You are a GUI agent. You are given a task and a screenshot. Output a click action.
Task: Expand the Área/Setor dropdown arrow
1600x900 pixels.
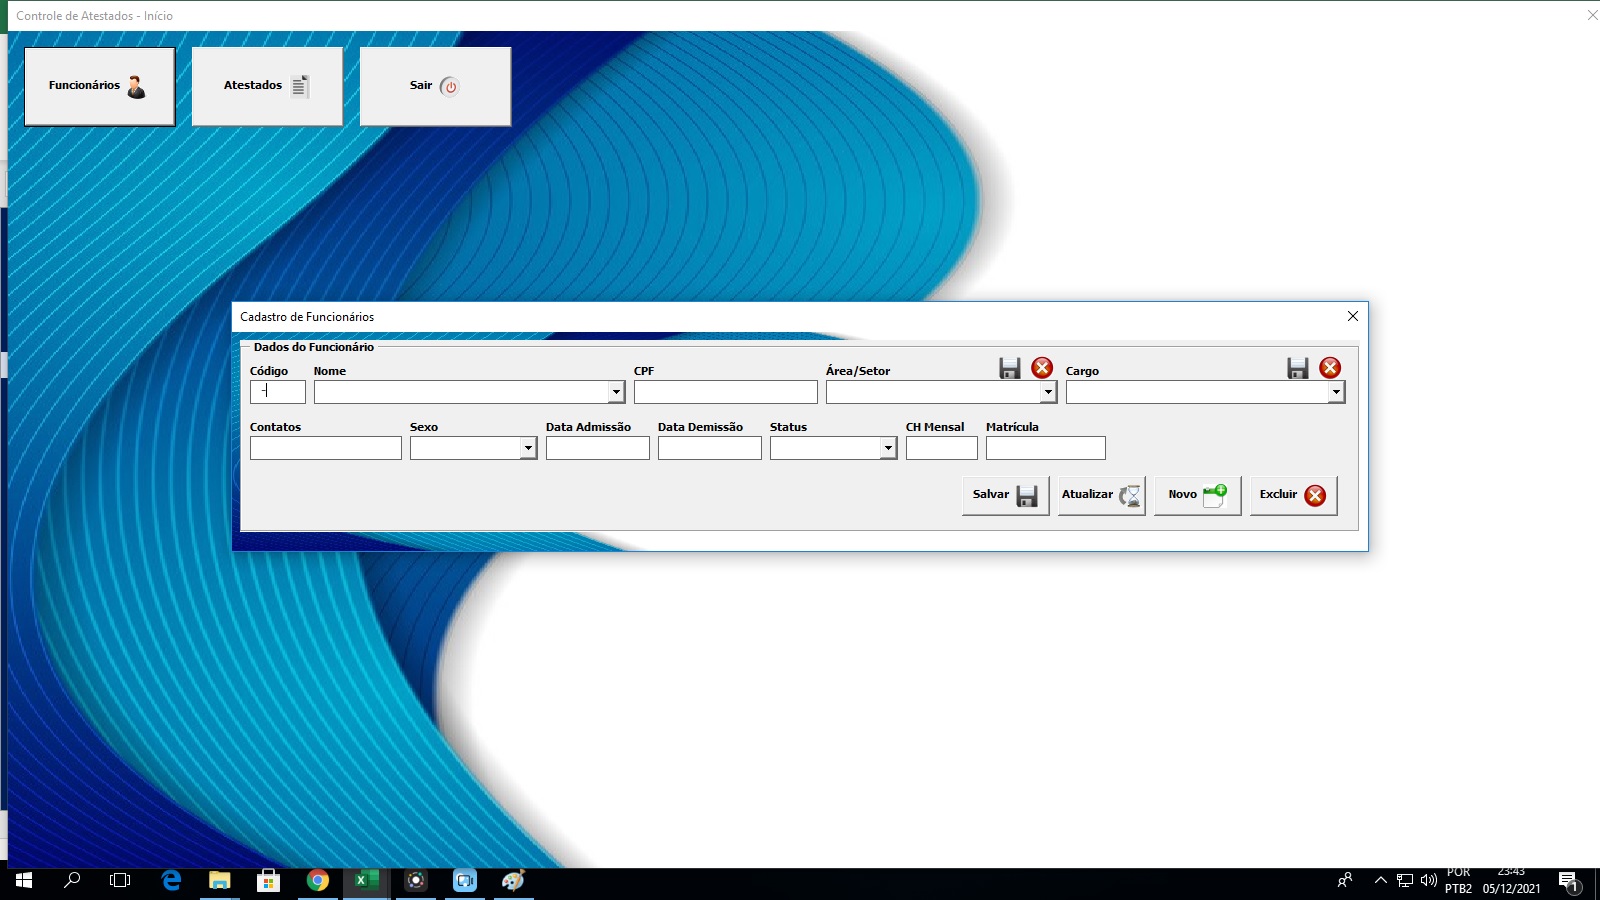pyautogui.click(x=1048, y=392)
